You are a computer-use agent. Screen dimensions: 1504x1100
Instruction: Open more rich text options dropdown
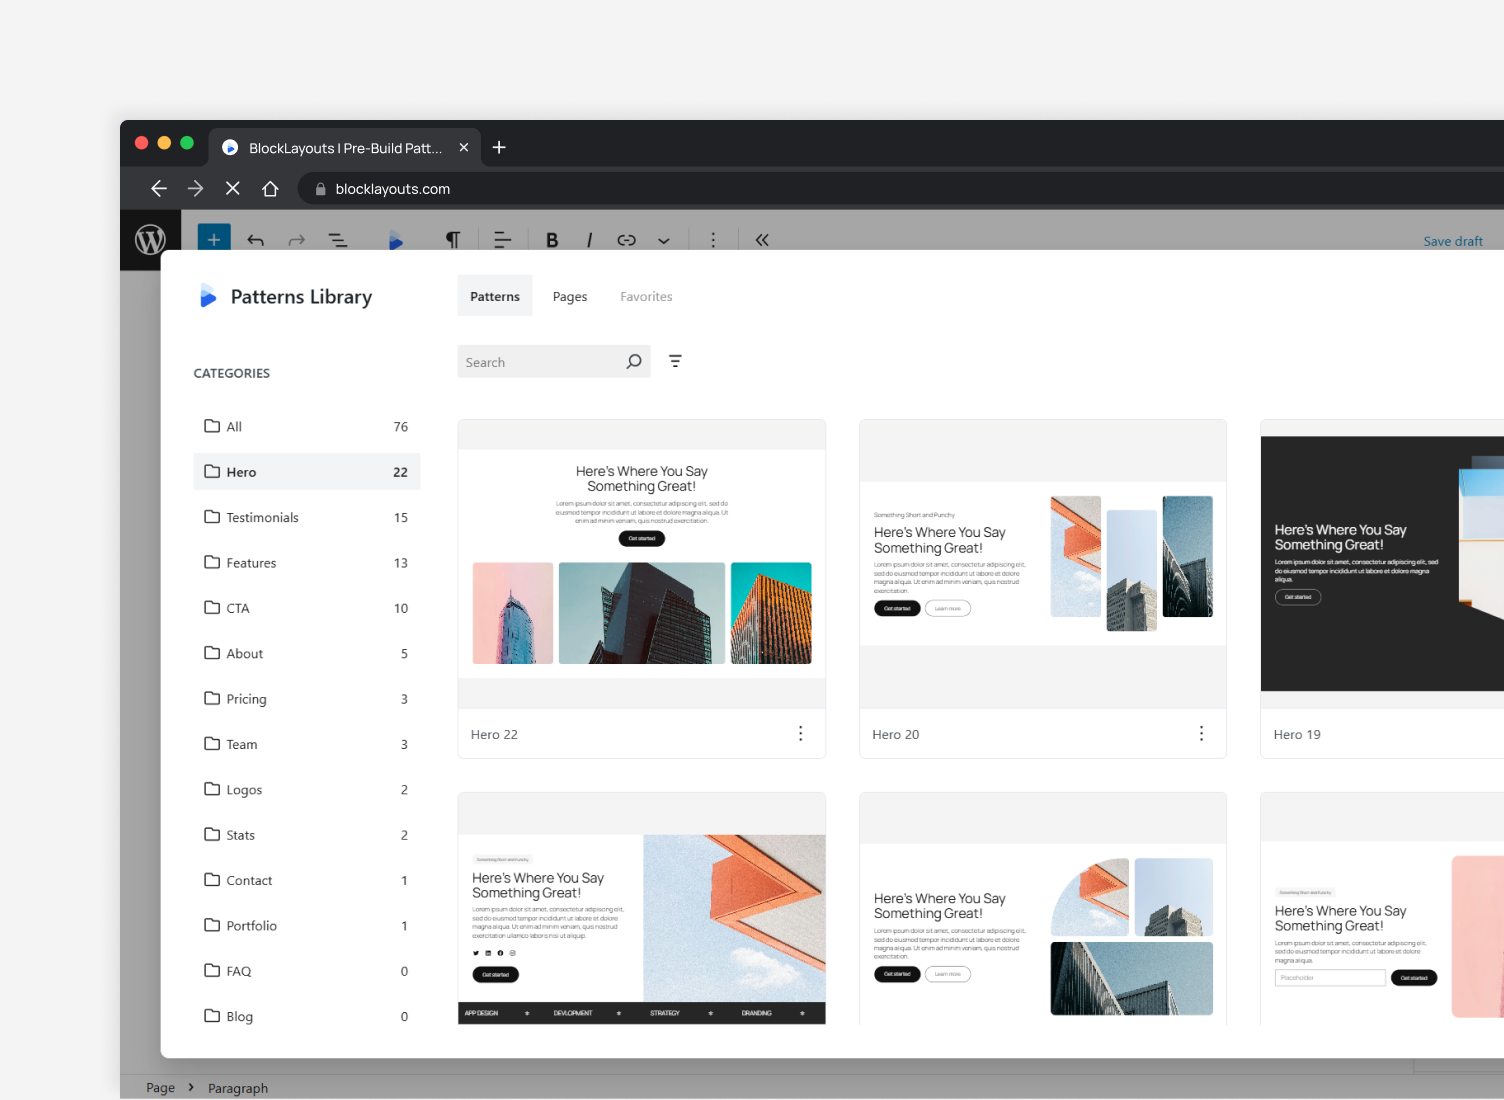(x=664, y=241)
